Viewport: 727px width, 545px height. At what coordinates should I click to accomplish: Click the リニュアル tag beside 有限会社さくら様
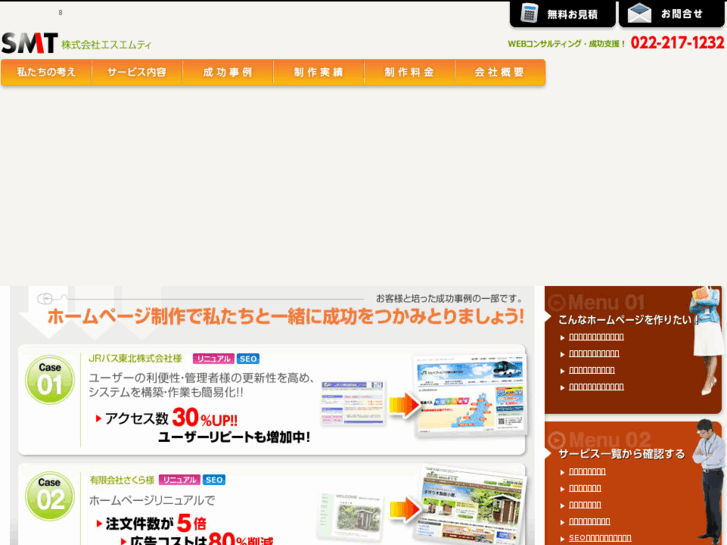(179, 480)
